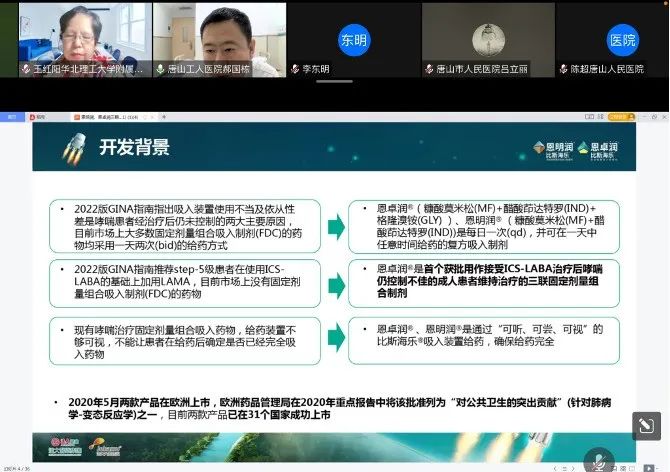Click the rocket icon beside 开发背景 title
Screen dimensions: 670x472
click(71, 148)
